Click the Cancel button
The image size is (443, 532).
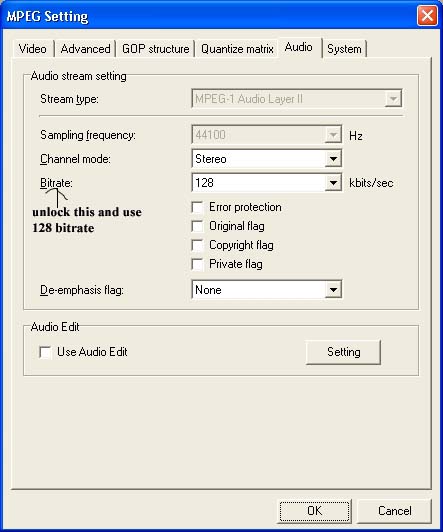[394, 511]
